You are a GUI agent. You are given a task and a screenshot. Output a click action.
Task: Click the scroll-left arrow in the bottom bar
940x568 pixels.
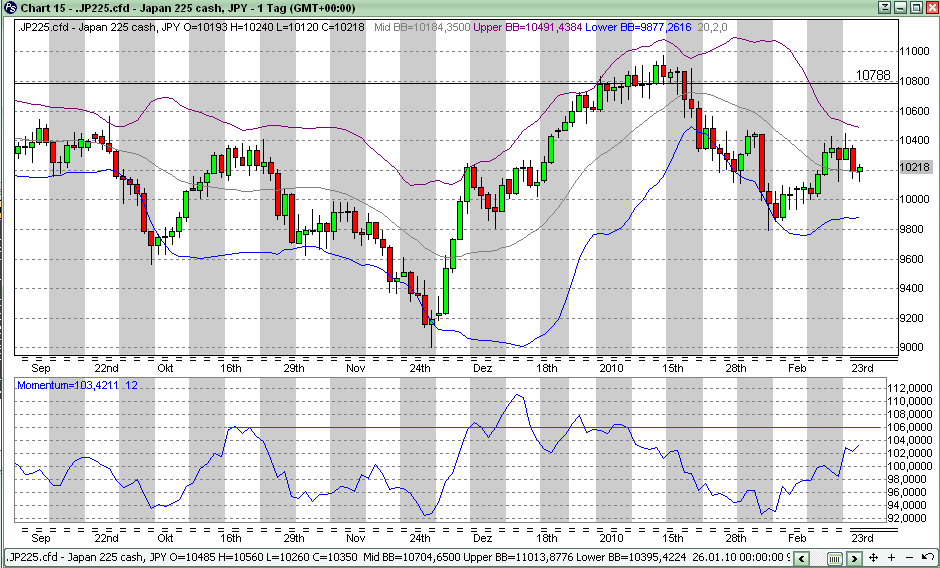pos(802,558)
